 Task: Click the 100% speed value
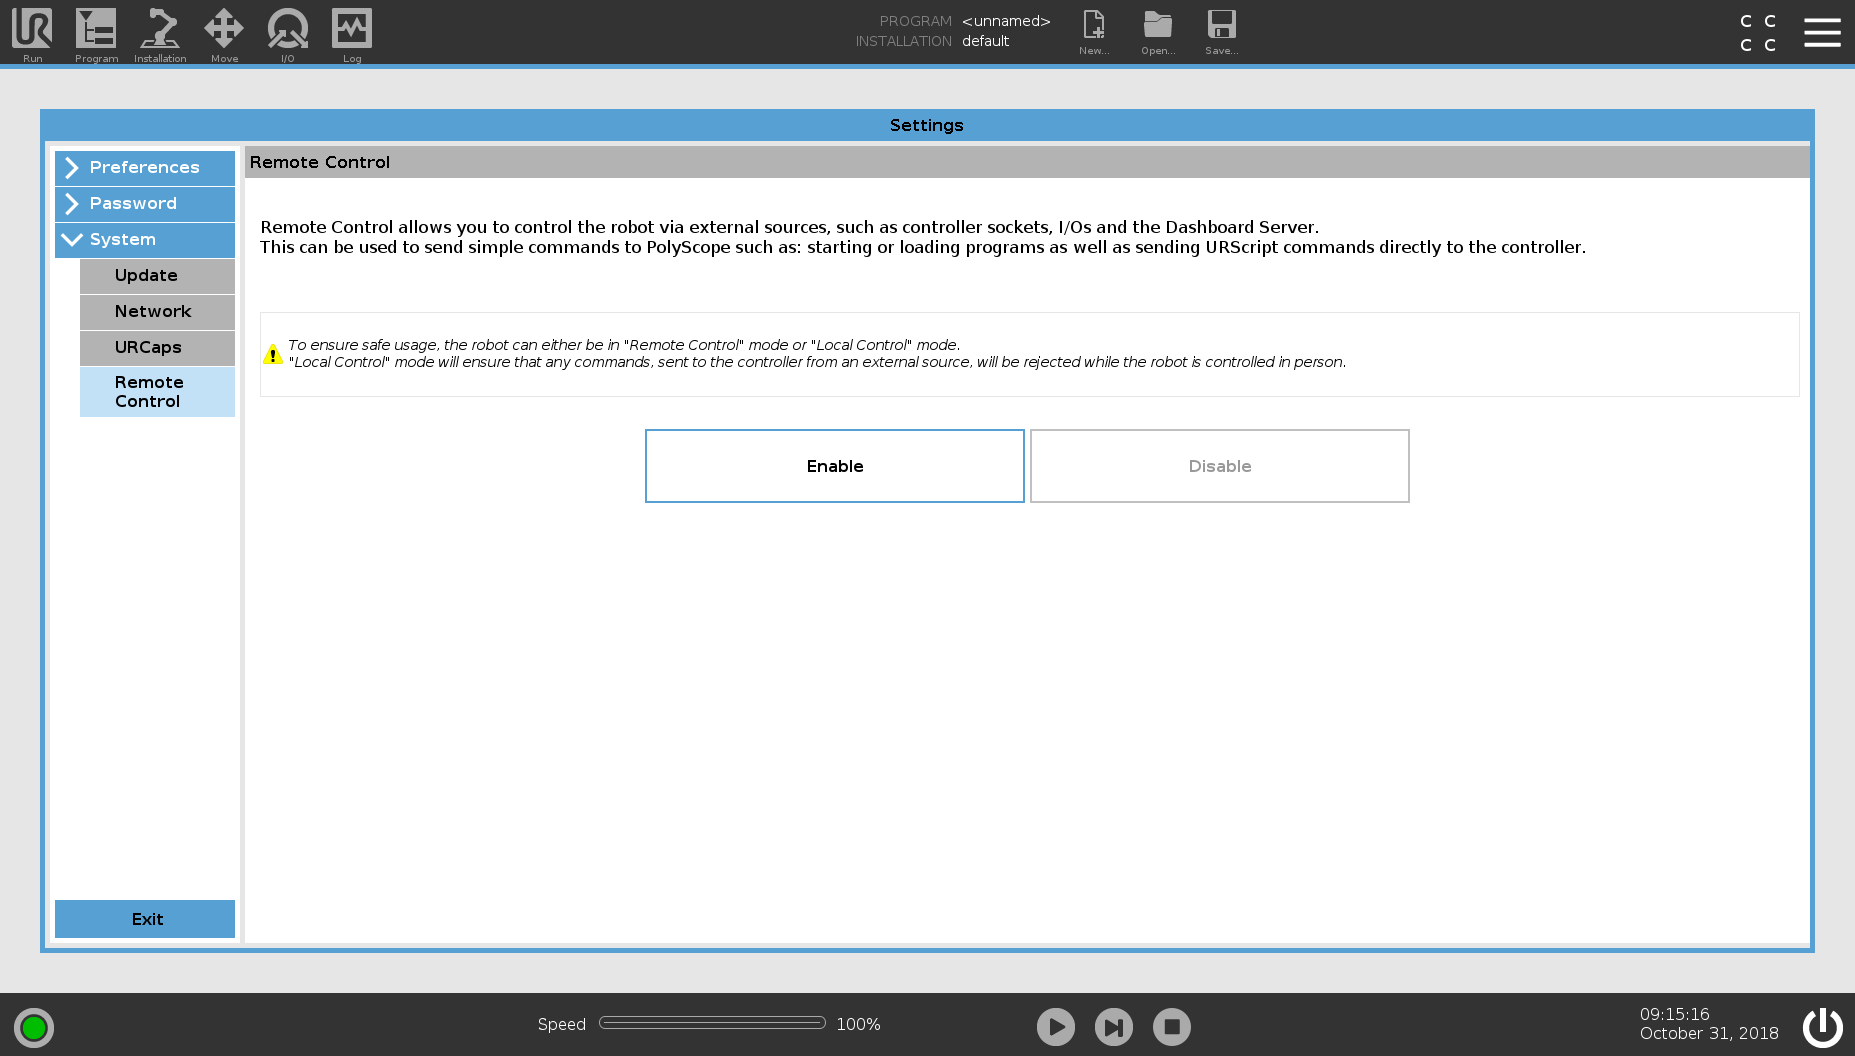(x=858, y=1024)
